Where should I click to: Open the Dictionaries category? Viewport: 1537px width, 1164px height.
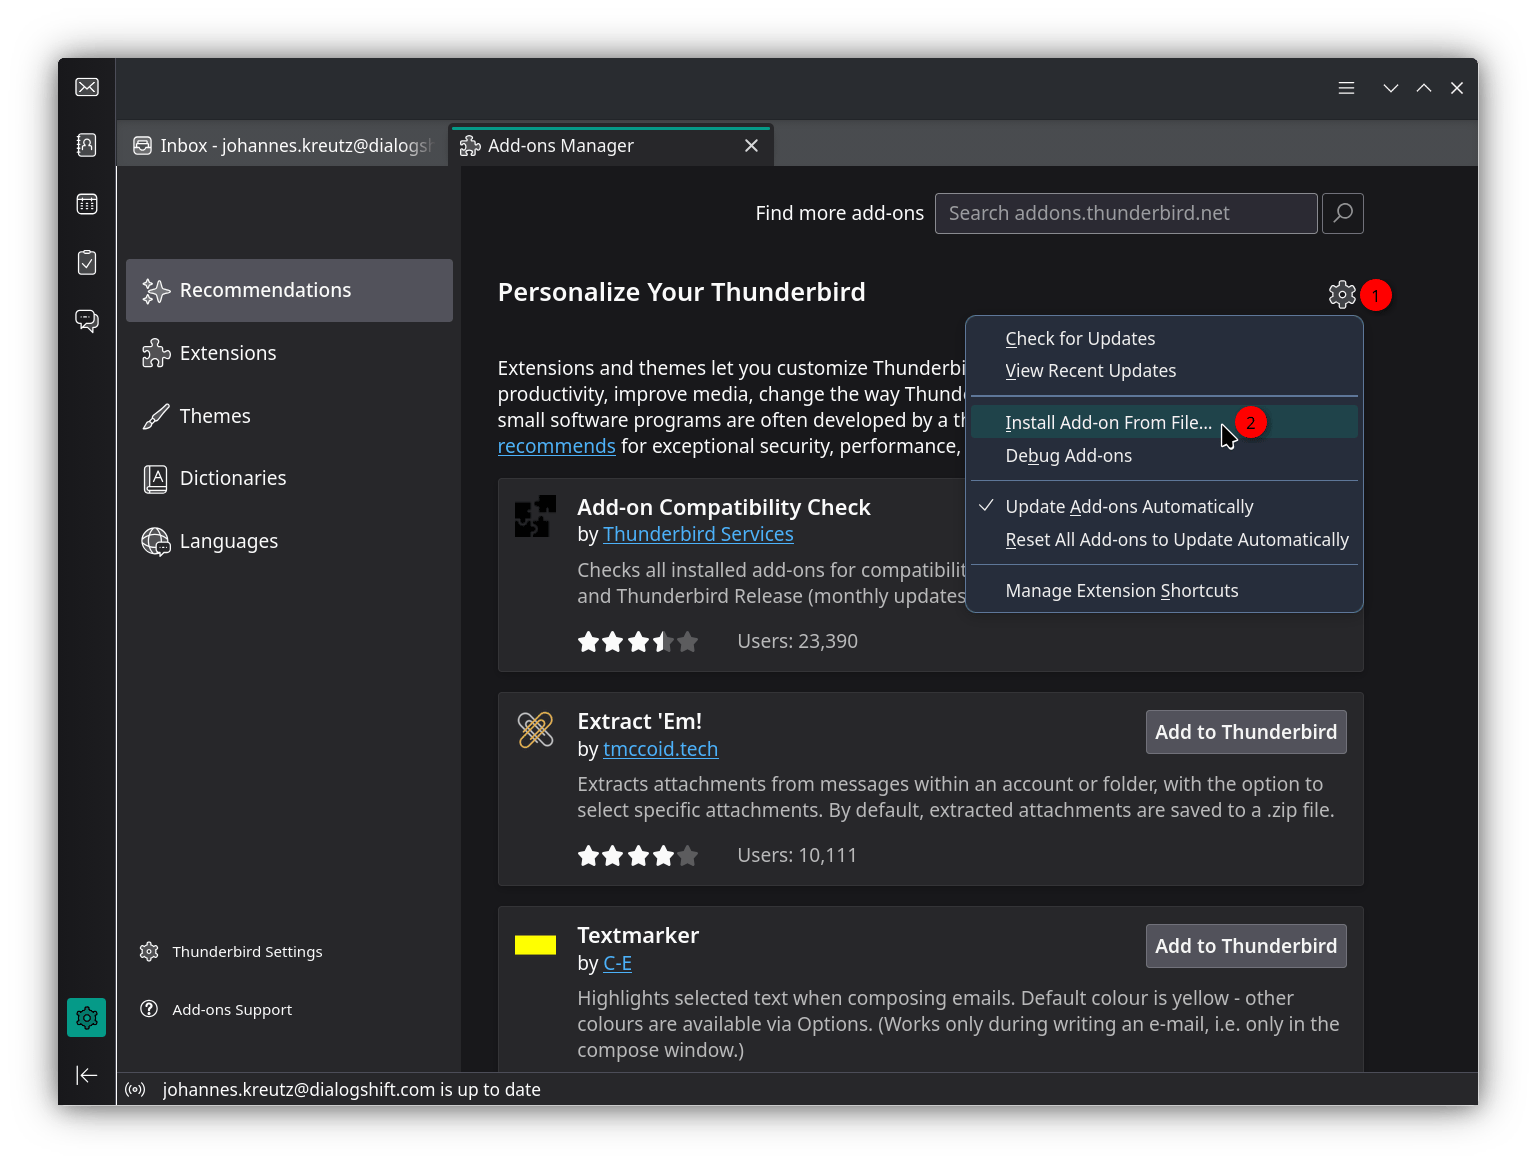pyautogui.click(x=289, y=478)
